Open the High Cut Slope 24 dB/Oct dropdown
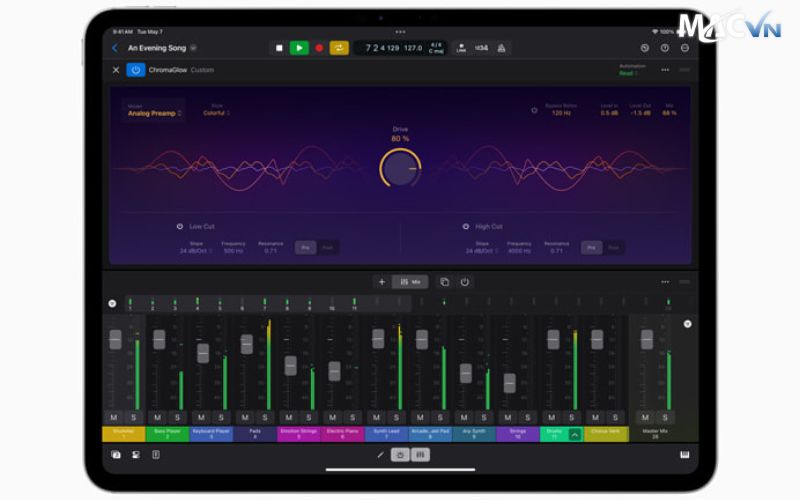800x500 pixels. tap(482, 251)
